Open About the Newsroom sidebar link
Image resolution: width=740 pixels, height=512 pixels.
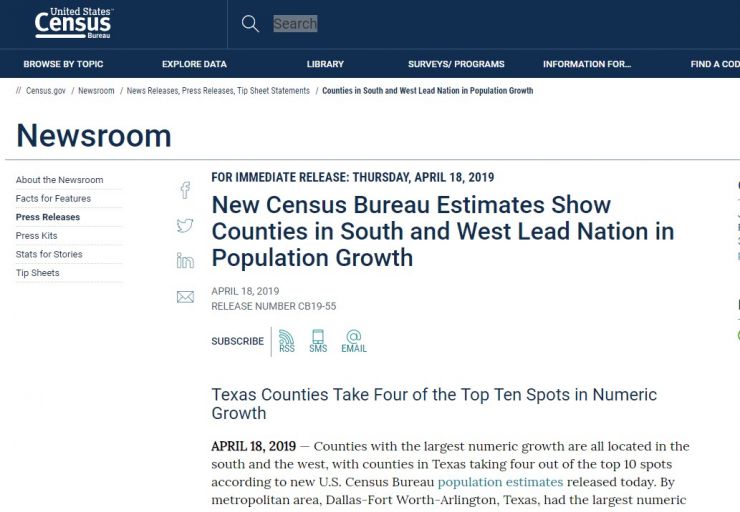(59, 180)
